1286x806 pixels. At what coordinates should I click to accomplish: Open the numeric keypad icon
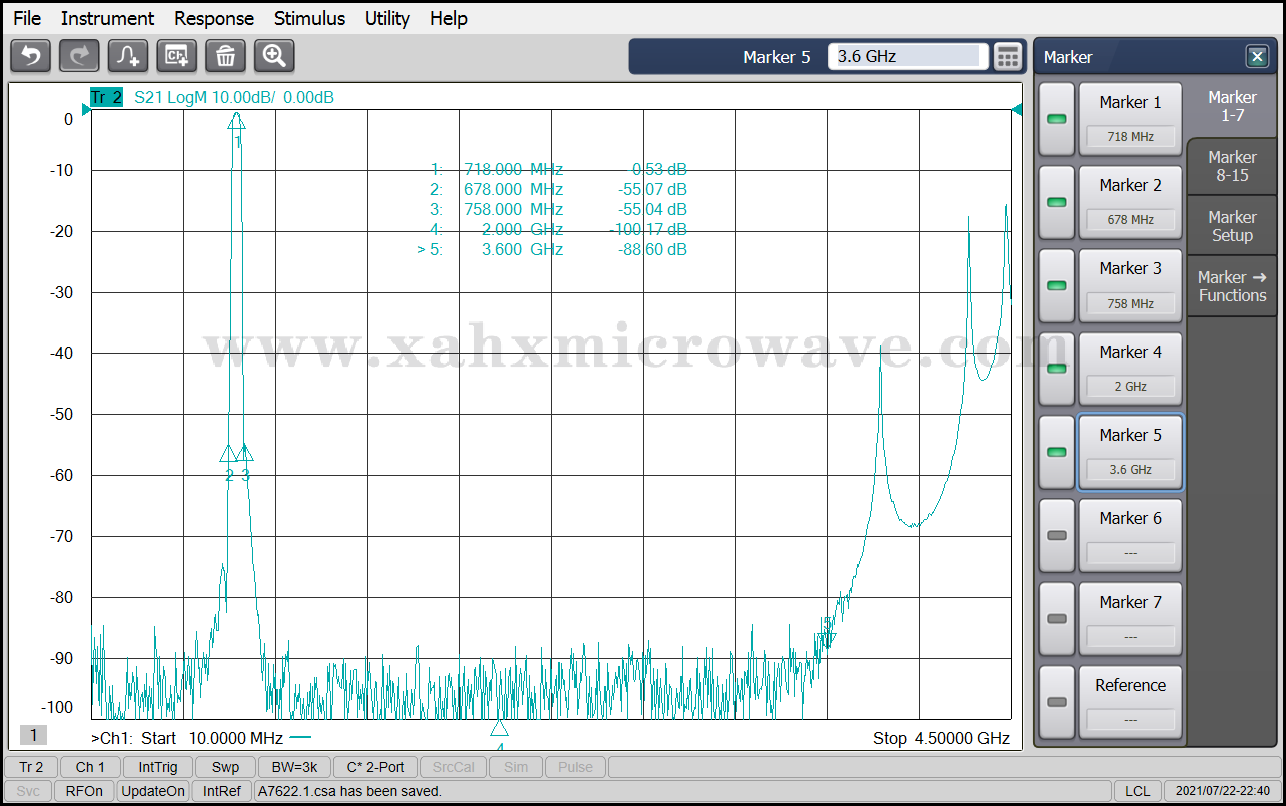pyautogui.click(x=1008, y=57)
